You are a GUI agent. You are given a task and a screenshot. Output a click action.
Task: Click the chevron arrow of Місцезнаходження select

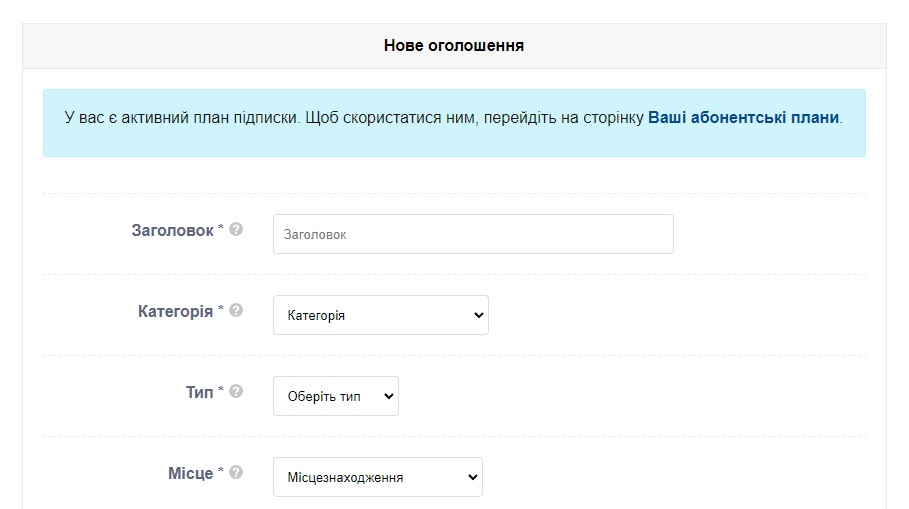472,477
